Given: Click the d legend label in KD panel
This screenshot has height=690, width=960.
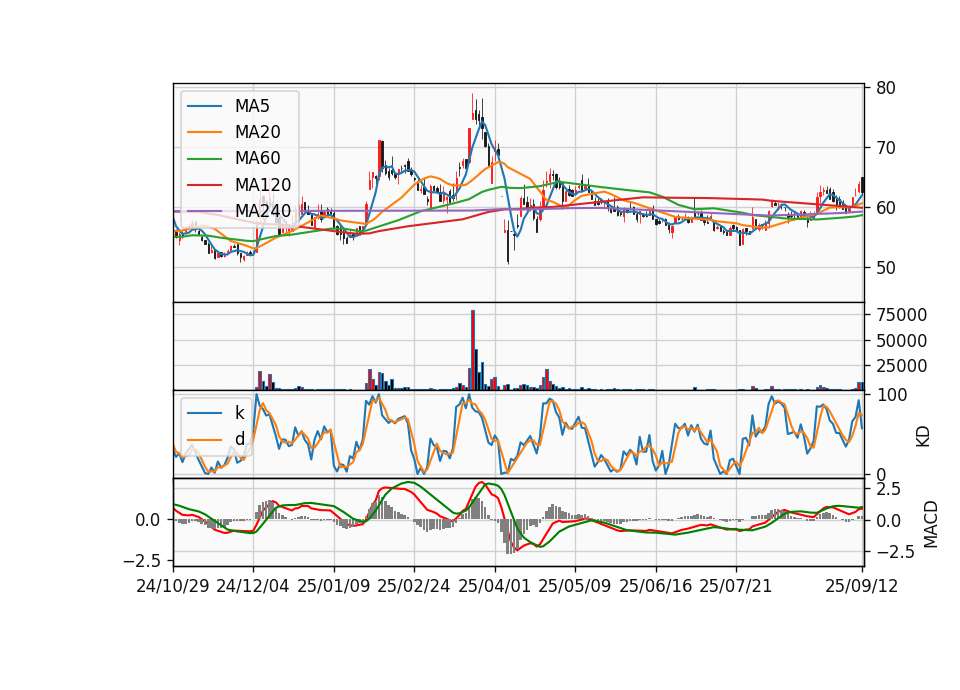Looking at the screenshot, I should coord(240,439).
